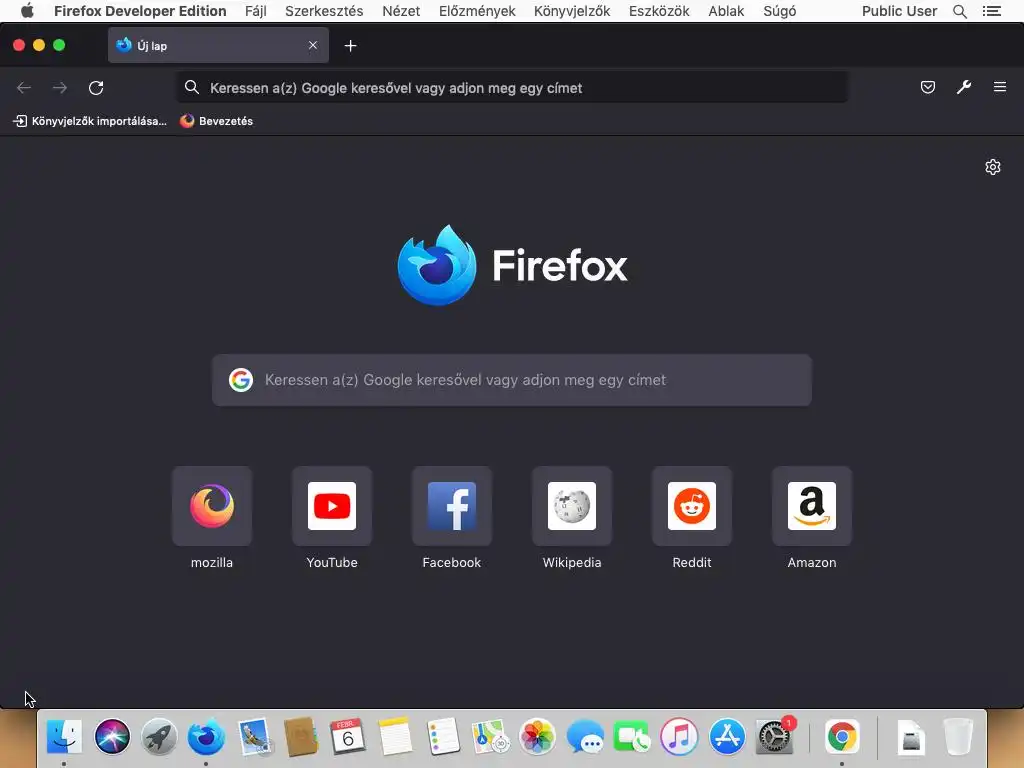Open Messages in the dock
Viewport: 1024px width, 768px height.
coord(585,737)
